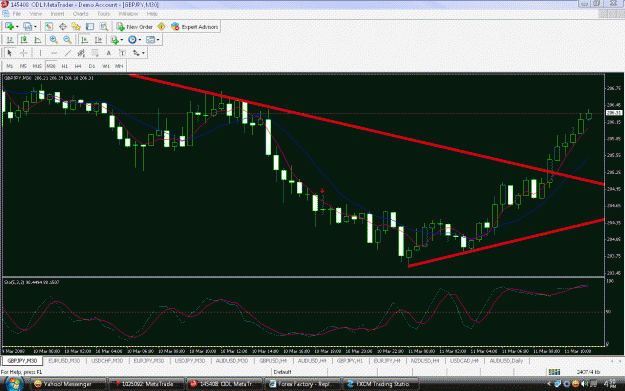The width and height of the screenshot is (625, 391).
Task: Open the Charts menu
Action: point(81,14)
